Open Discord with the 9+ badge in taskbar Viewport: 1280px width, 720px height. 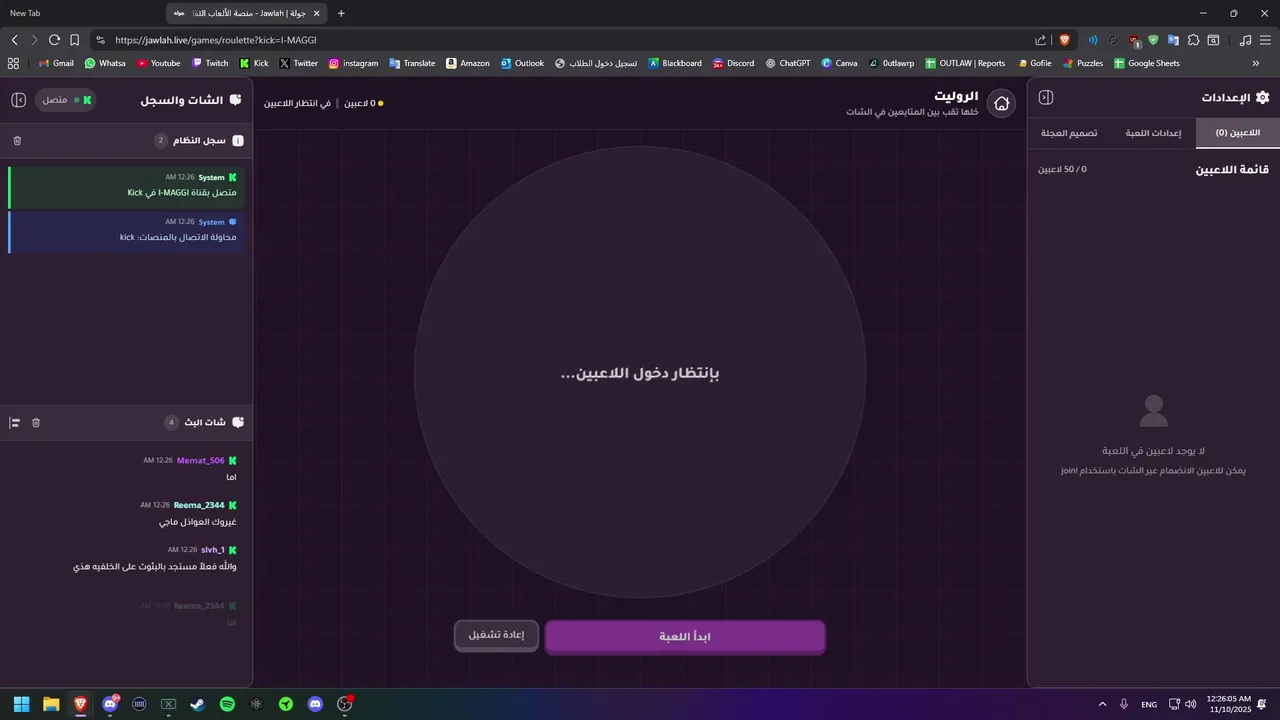[110, 704]
